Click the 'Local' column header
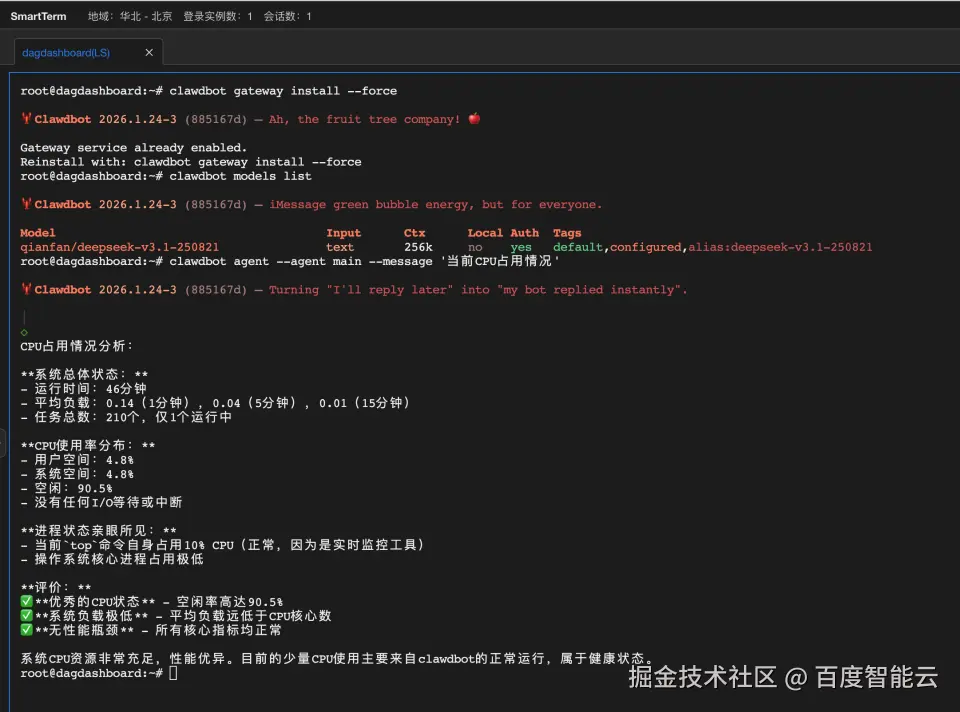 [485, 233]
